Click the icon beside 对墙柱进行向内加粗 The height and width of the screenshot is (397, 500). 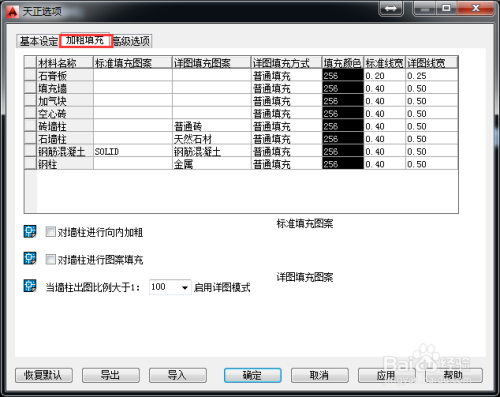pyautogui.click(x=30, y=231)
